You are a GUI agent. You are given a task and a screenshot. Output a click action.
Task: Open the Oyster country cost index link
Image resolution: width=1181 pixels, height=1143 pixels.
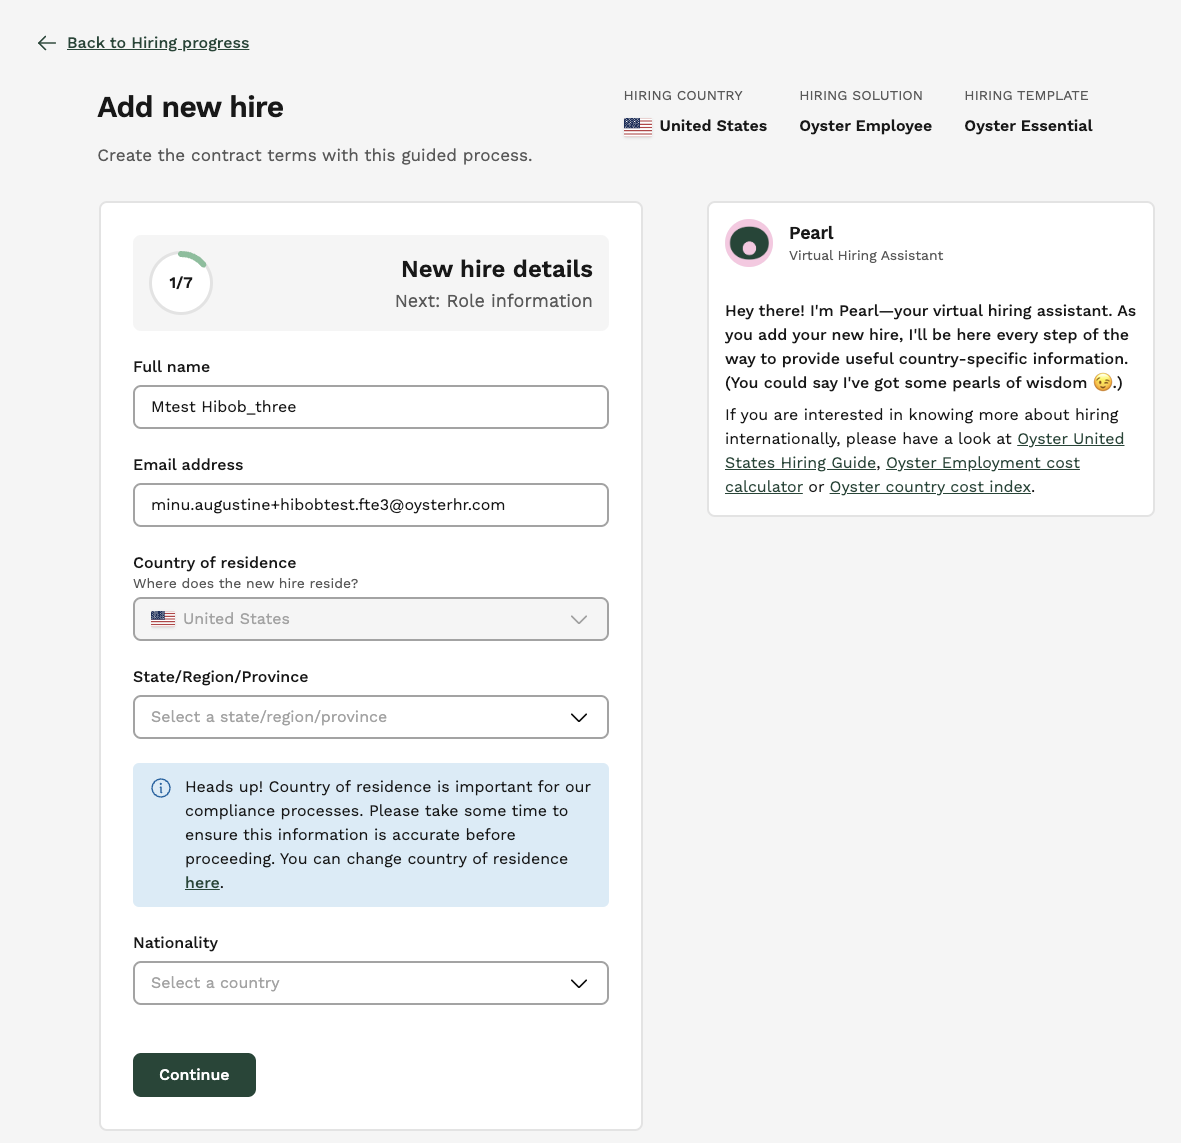930,487
